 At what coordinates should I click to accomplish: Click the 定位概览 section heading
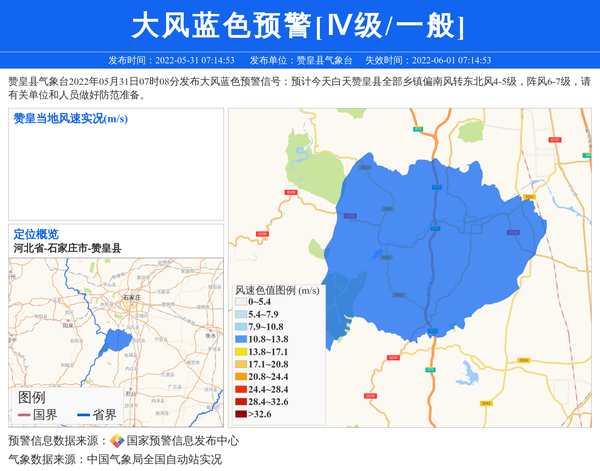point(36,234)
